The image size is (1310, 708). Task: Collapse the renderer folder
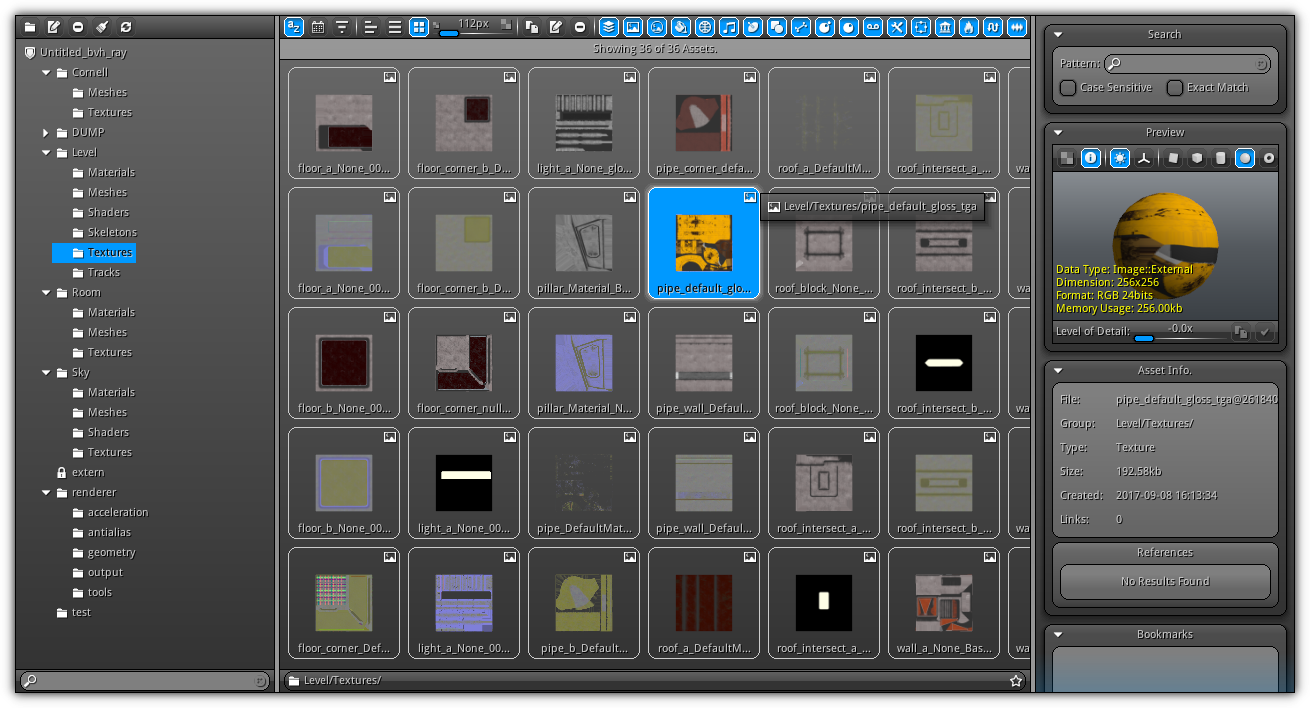(x=46, y=492)
